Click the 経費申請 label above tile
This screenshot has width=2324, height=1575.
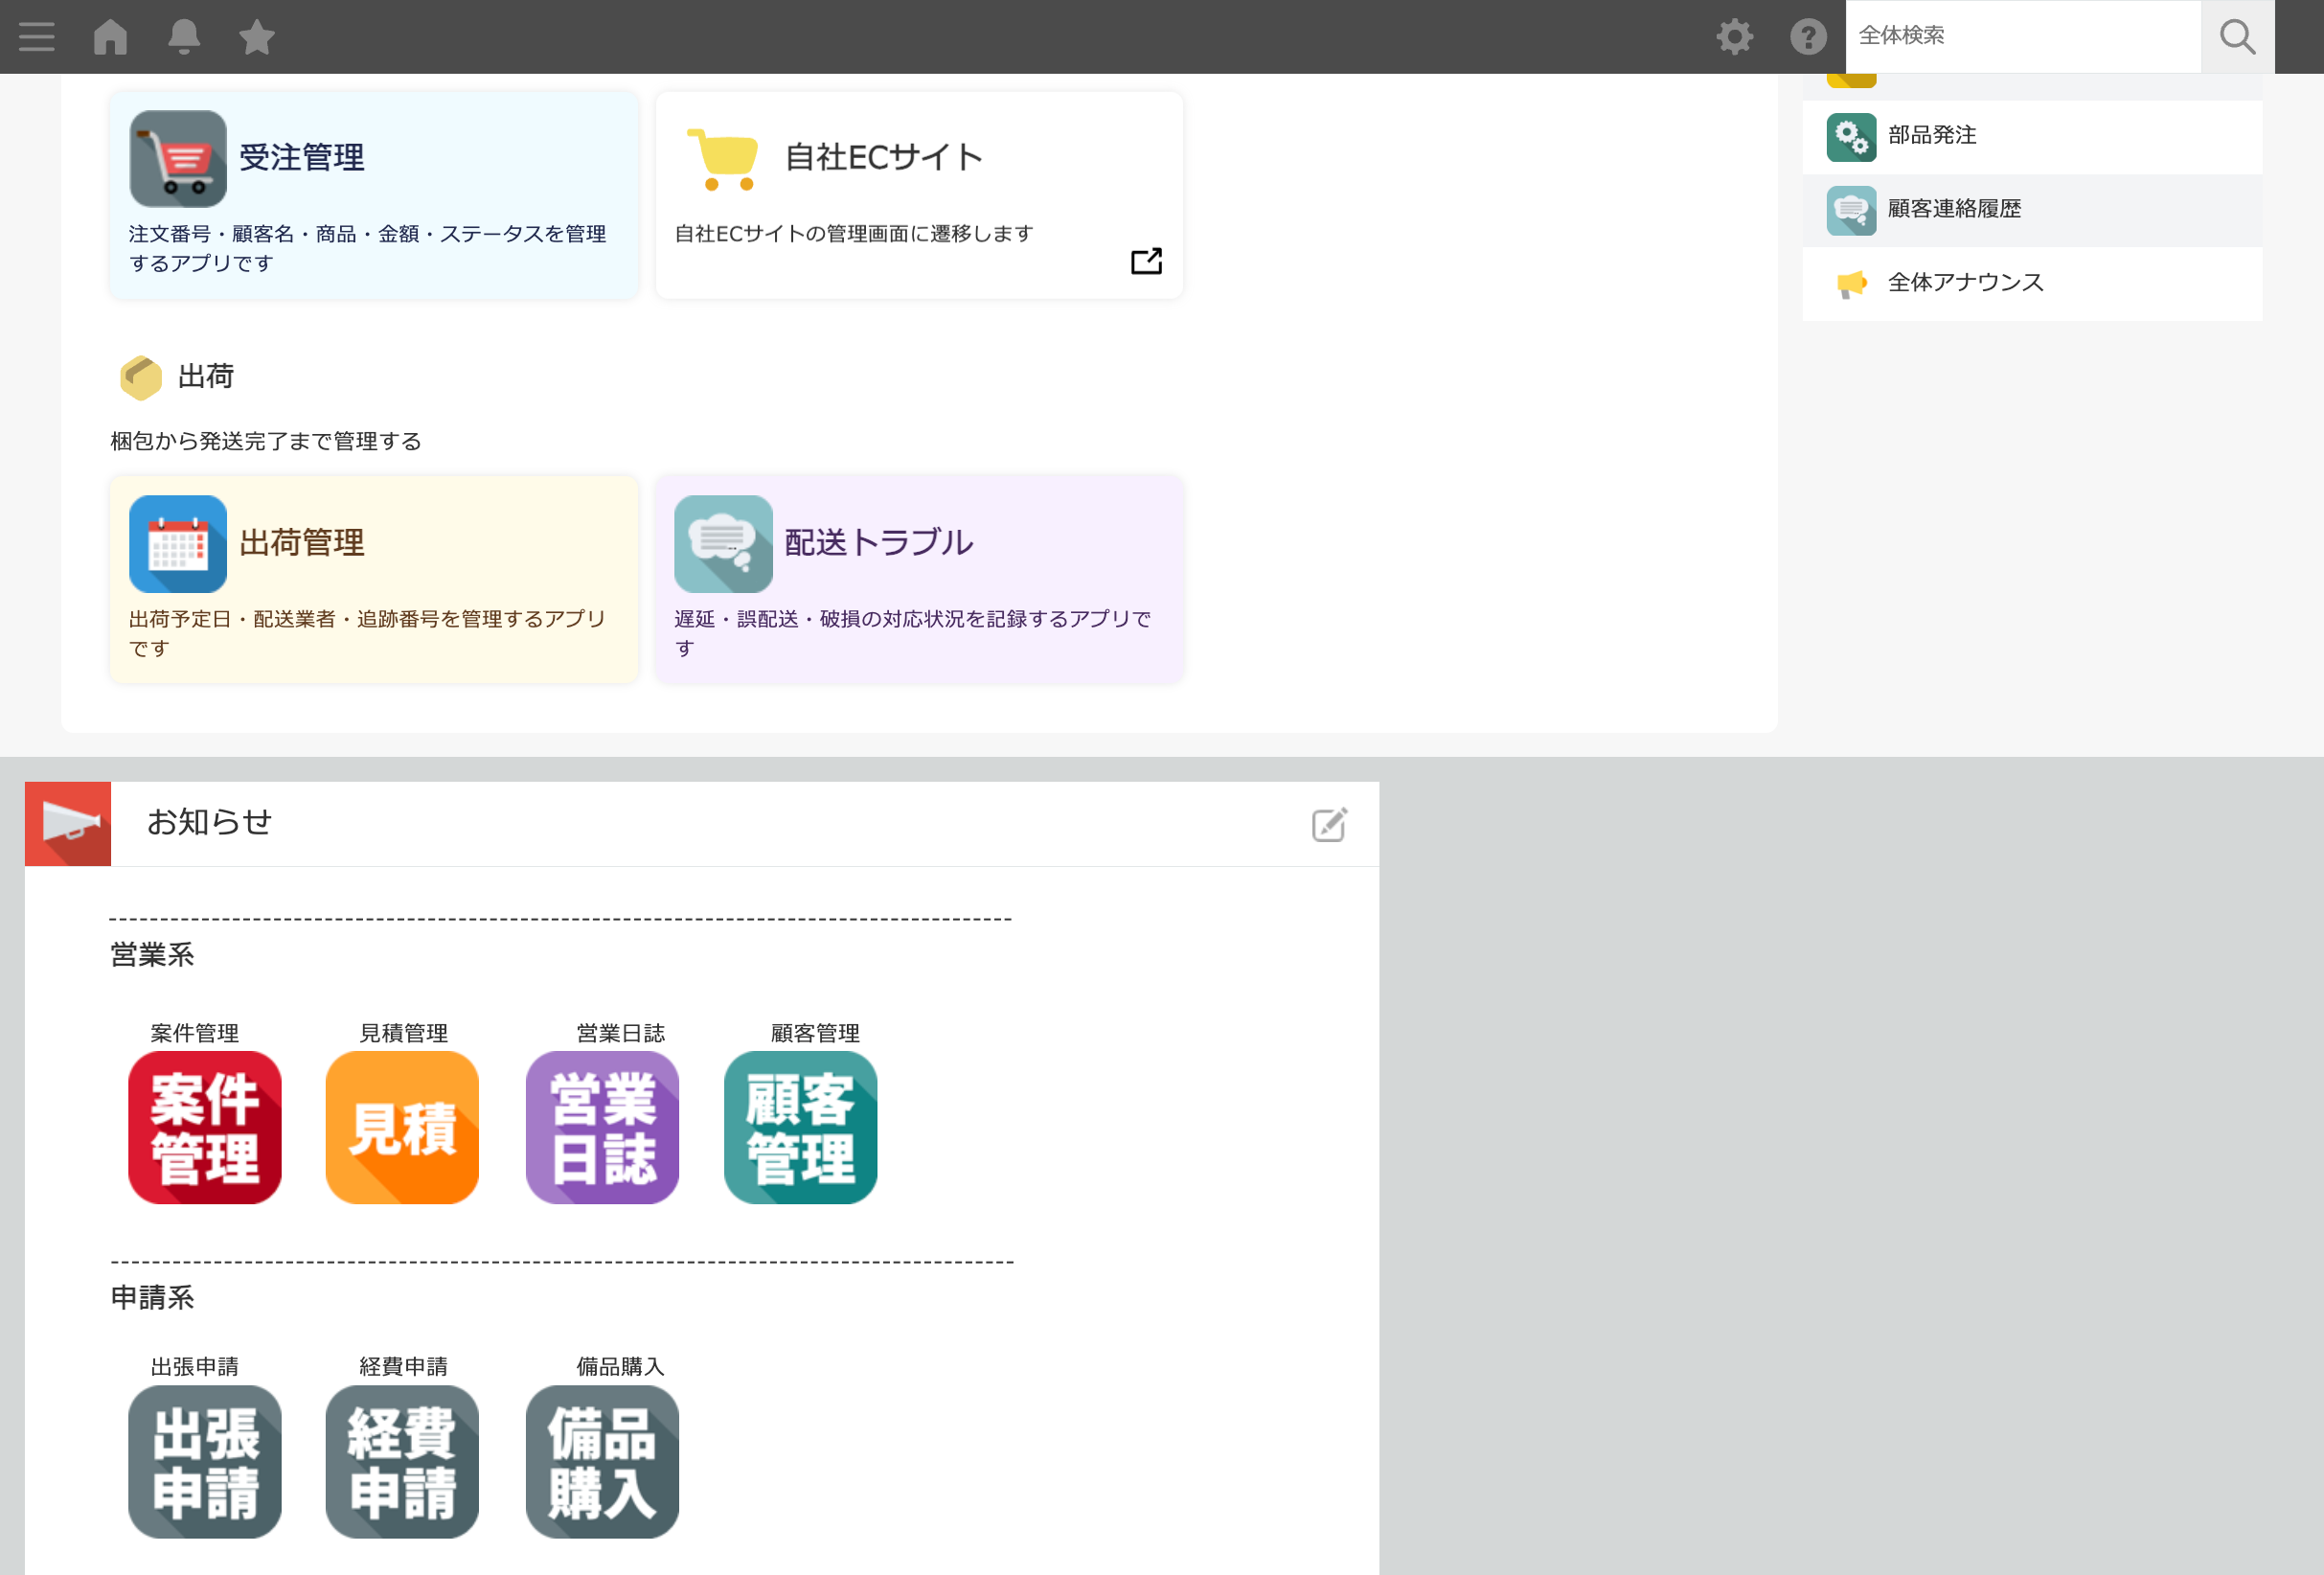(x=404, y=1367)
